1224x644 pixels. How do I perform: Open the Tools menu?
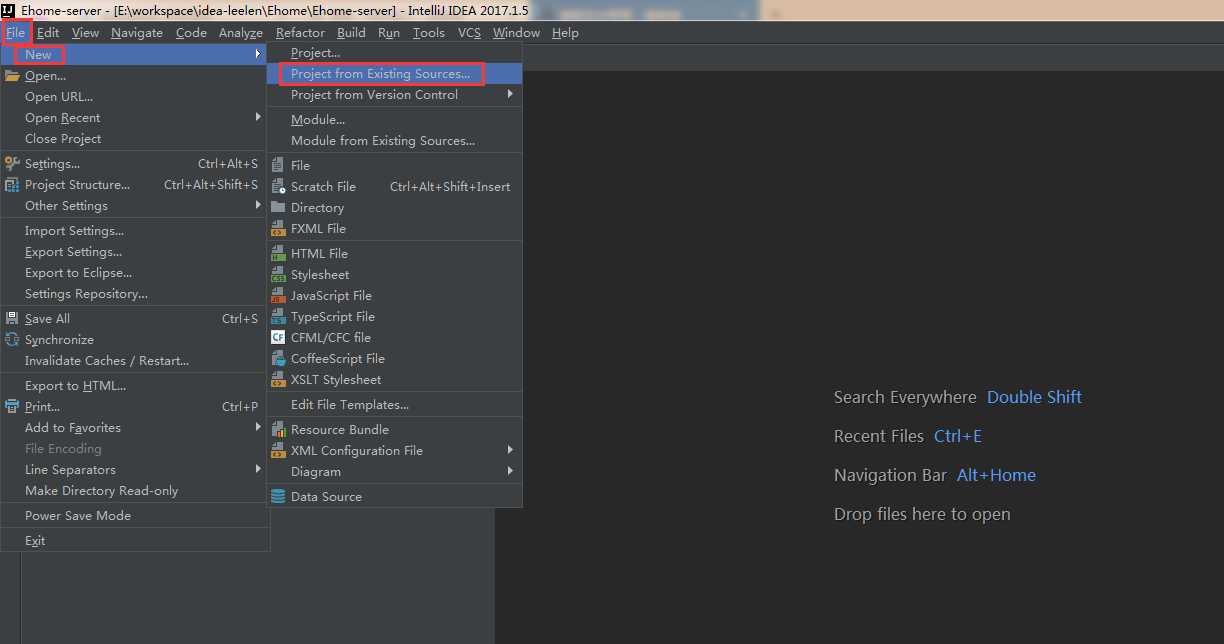429,32
